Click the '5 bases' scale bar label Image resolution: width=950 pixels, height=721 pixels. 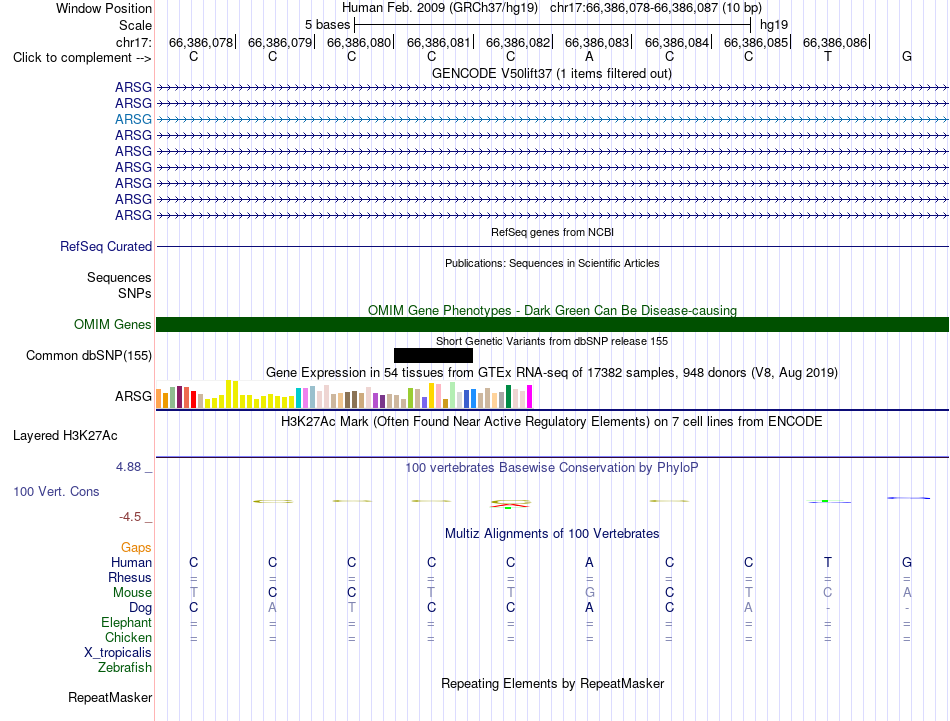(327, 25)
